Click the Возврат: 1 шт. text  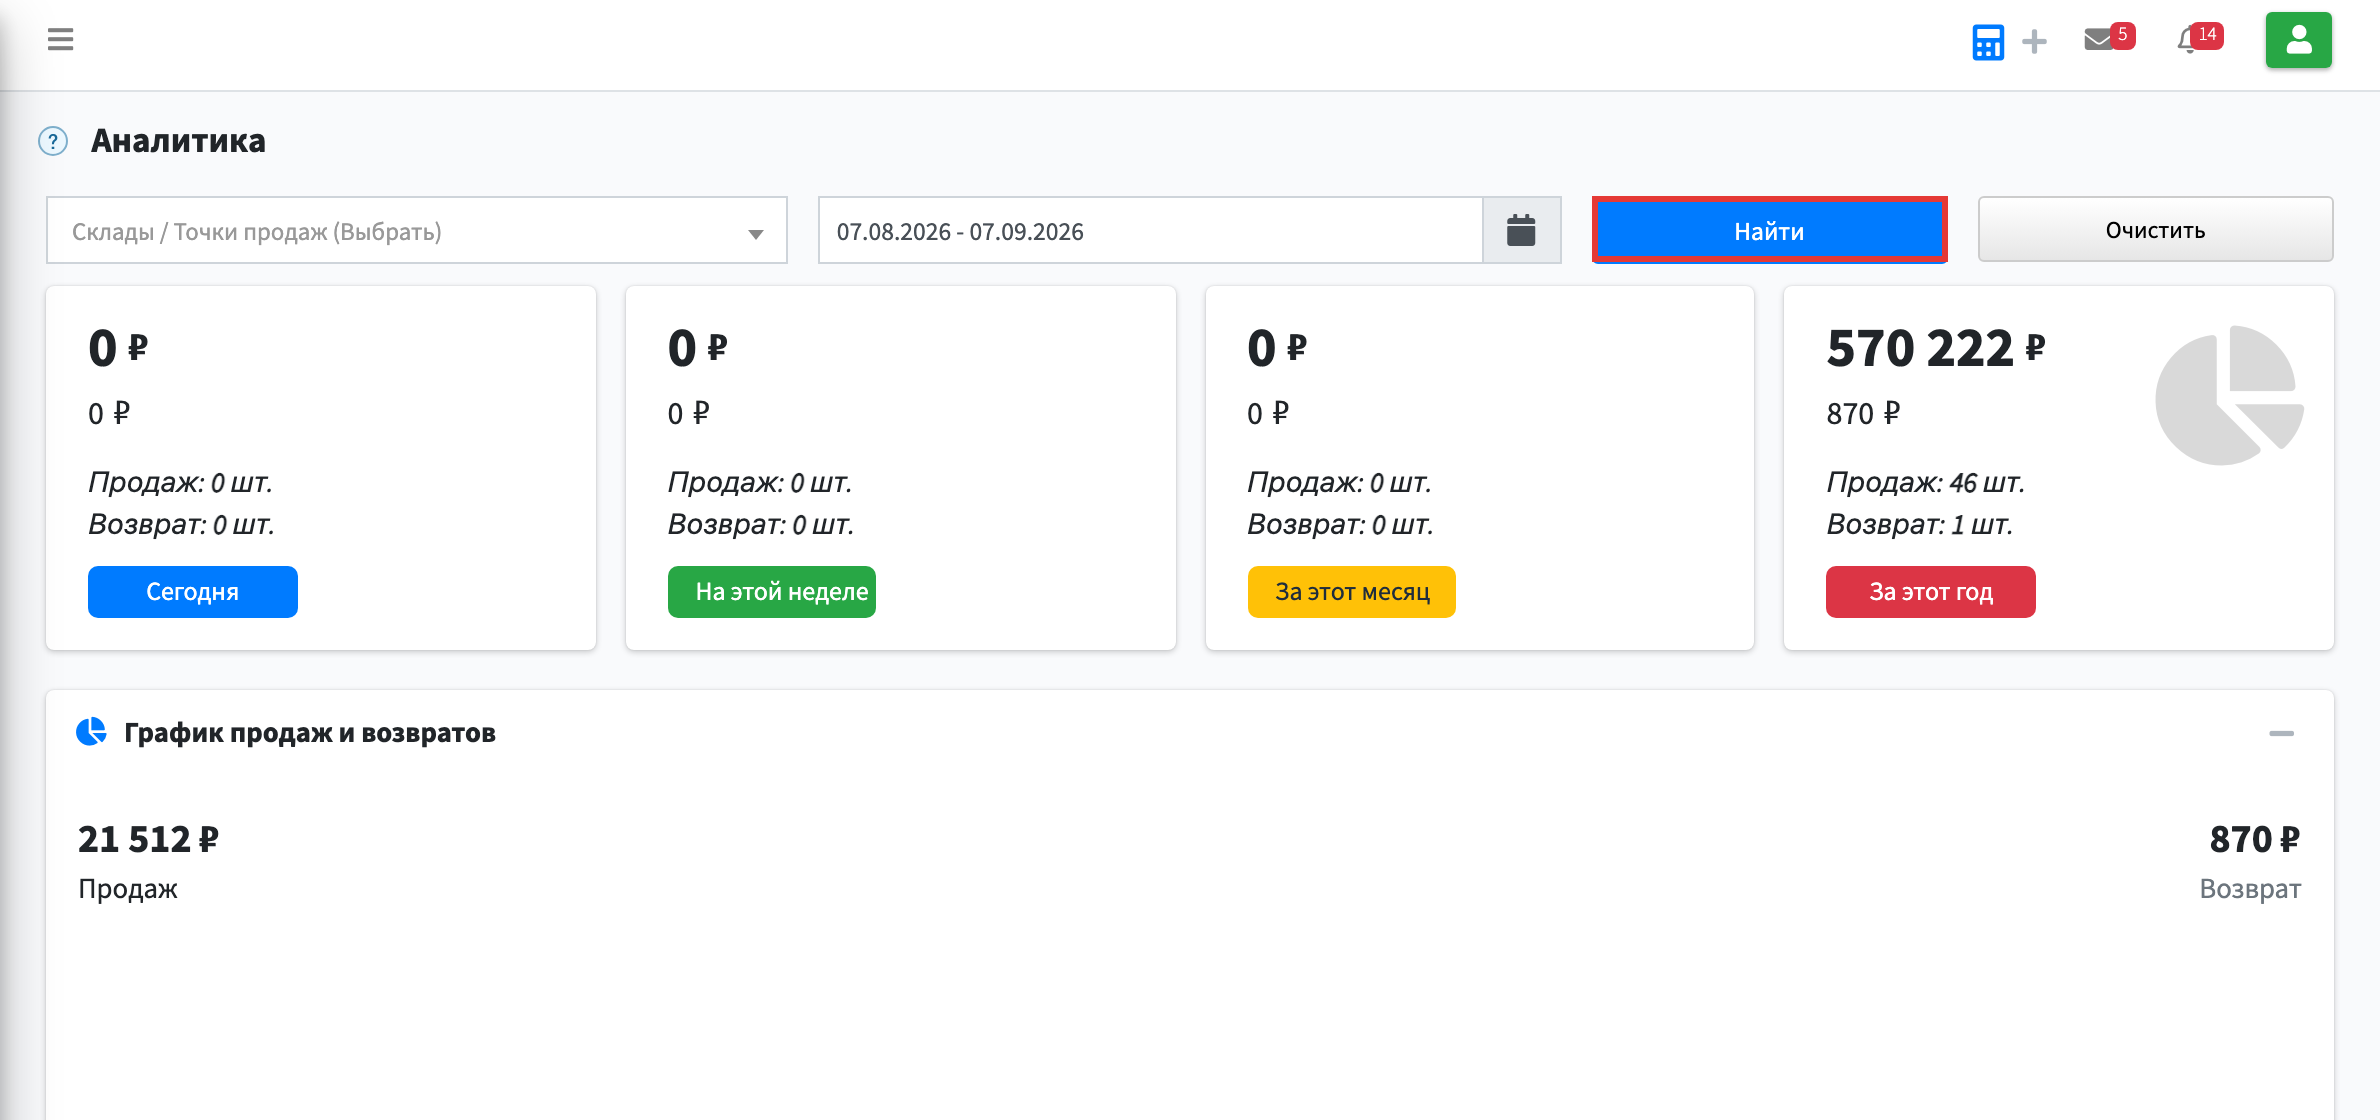point(1919,524)
